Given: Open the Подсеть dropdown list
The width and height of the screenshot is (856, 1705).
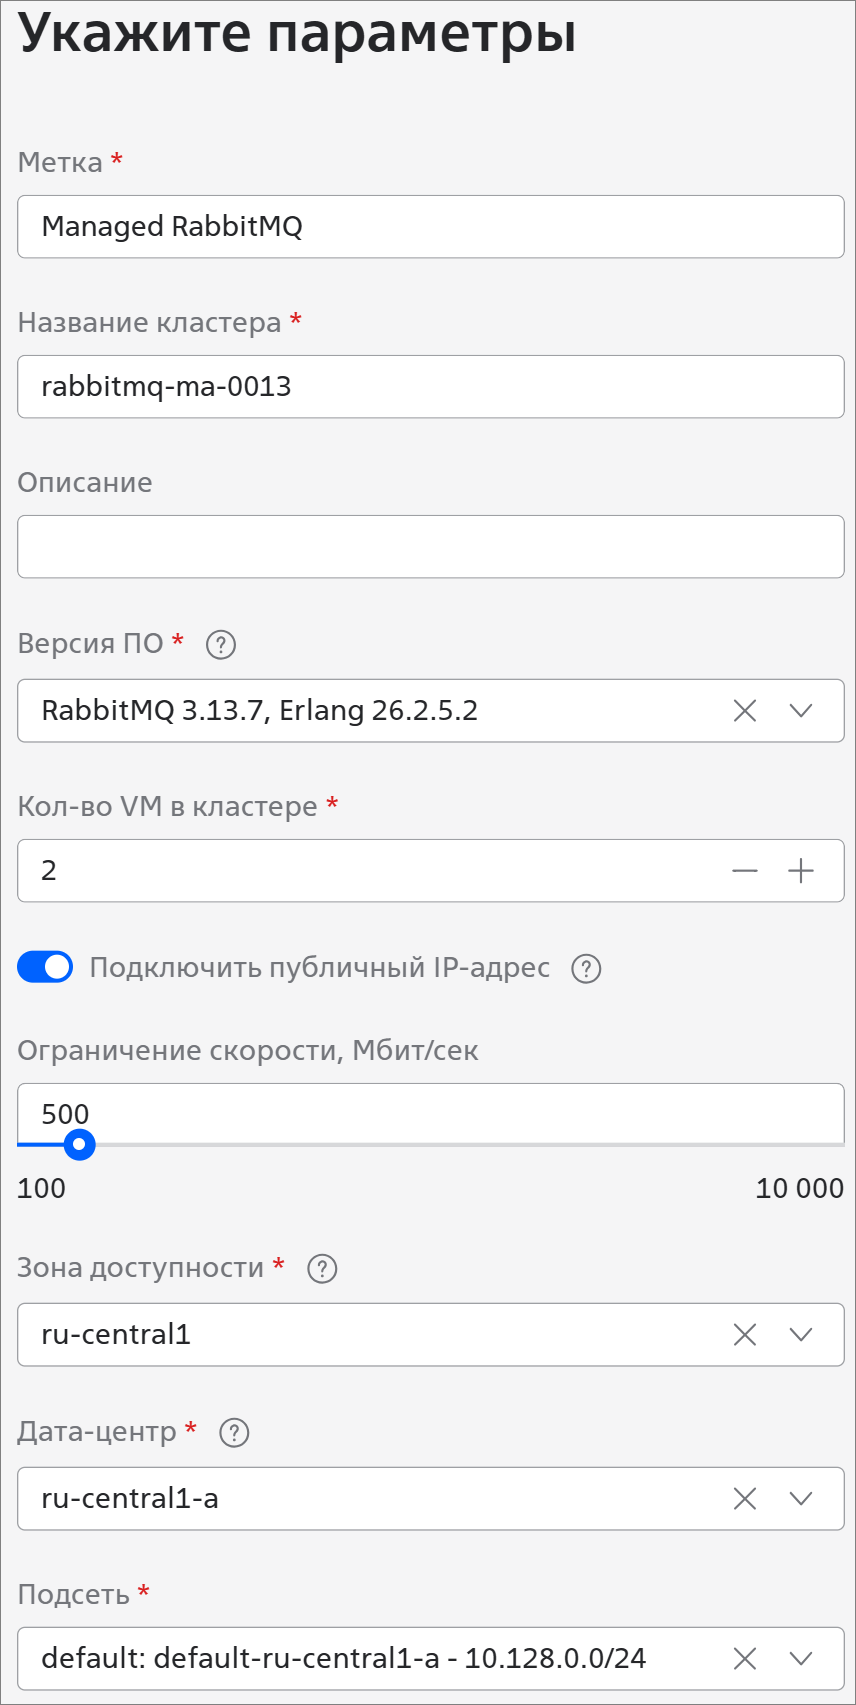Looking at the screenshot, I should click(x=801, y=1659).
